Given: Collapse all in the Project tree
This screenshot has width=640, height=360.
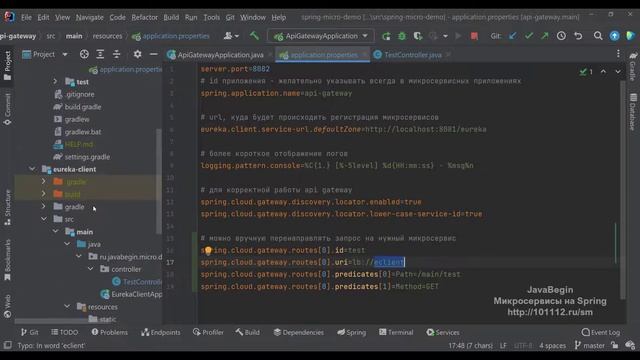Looking at the screenshot, I should coord(116,54).
